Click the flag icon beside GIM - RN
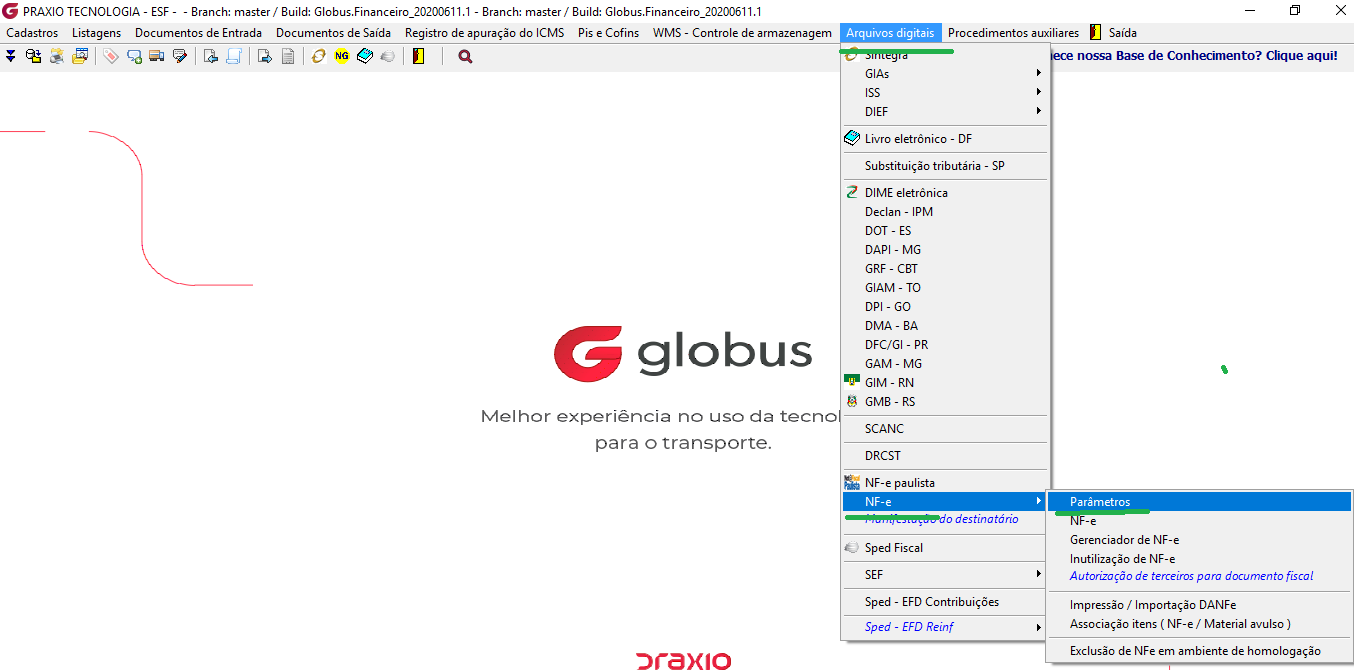This screenshot has height=670, width=1354. click(852, 382)
